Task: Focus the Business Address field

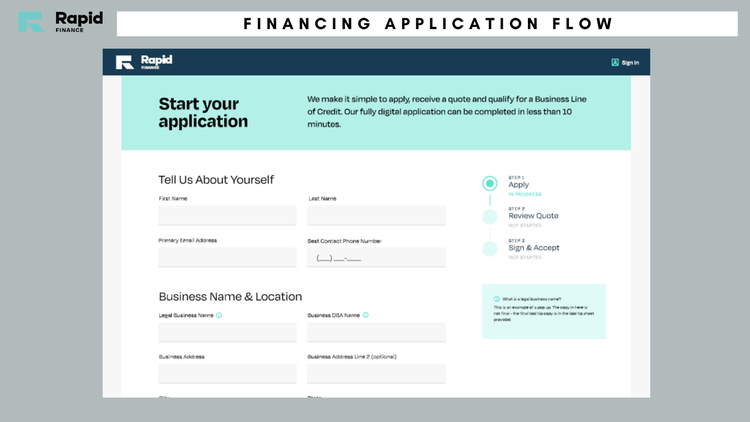Action: click(227, 374)
